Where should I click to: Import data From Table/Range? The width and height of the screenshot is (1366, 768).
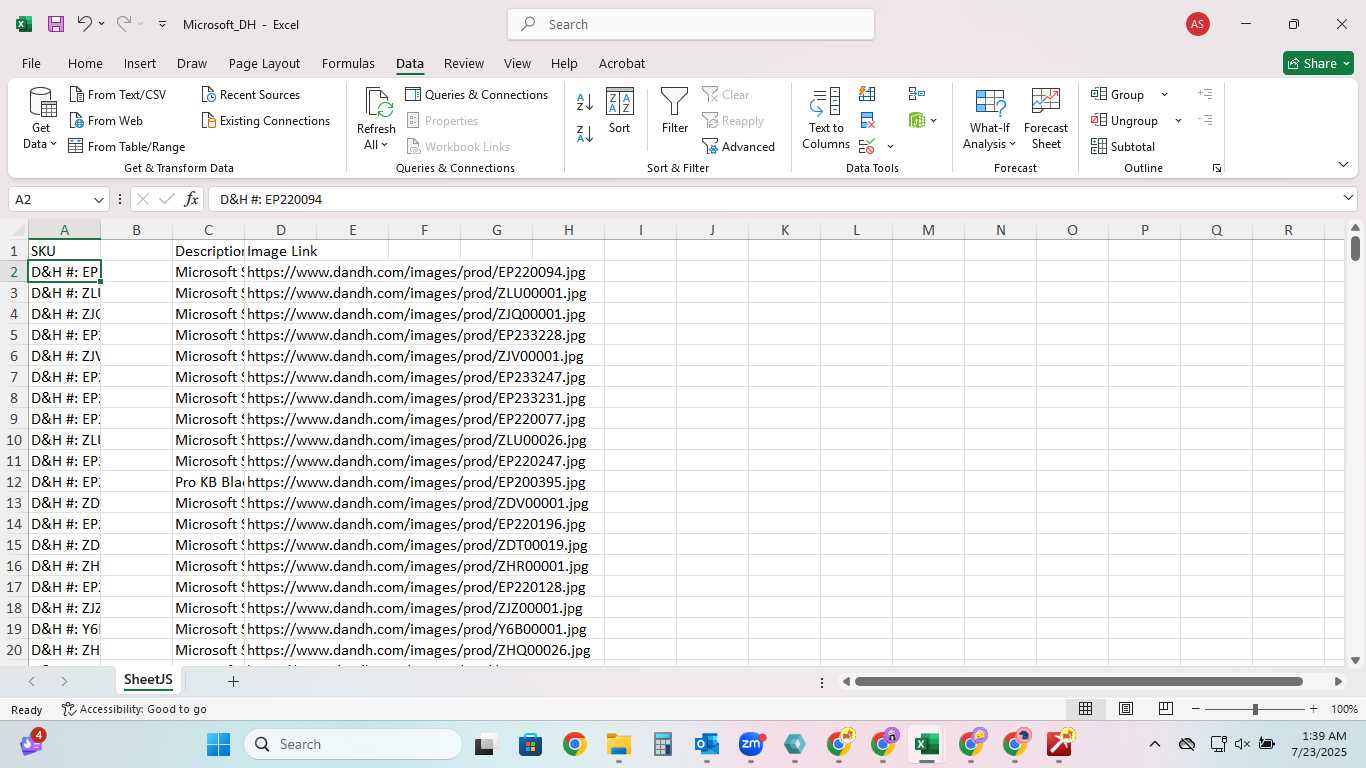coord(127,146)
